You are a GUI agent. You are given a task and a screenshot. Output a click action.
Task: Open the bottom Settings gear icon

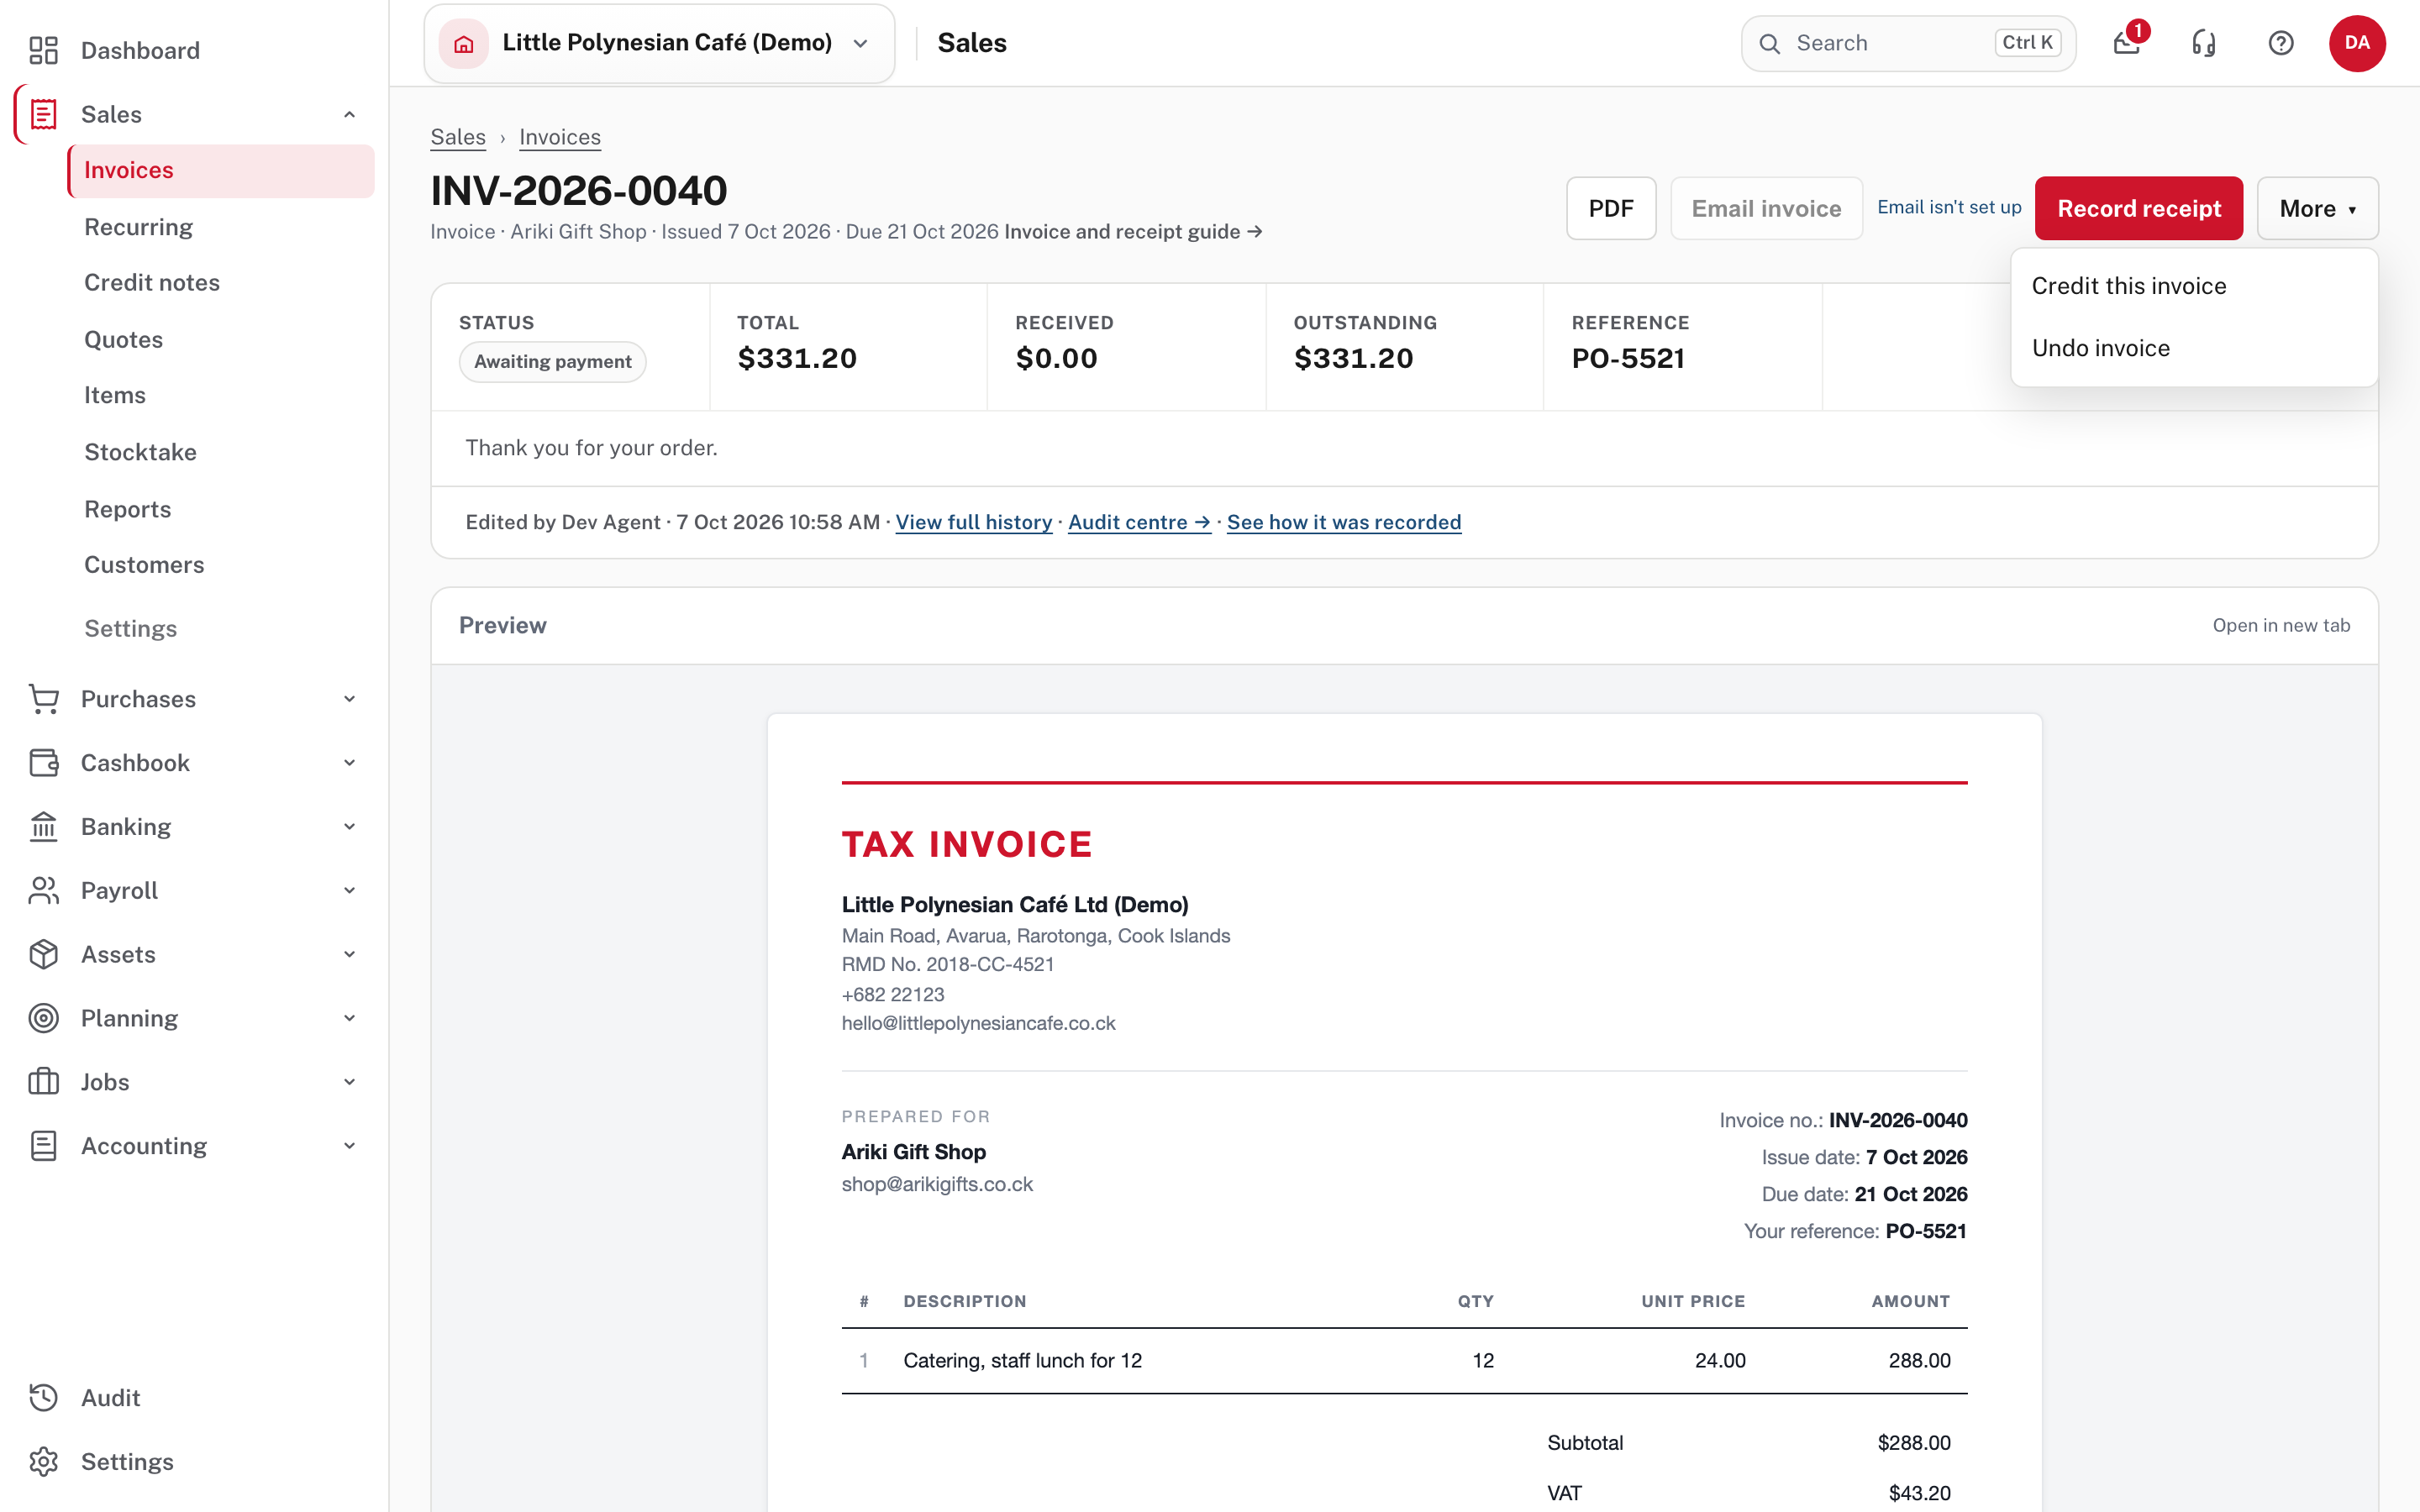[x=43, y=1462]
